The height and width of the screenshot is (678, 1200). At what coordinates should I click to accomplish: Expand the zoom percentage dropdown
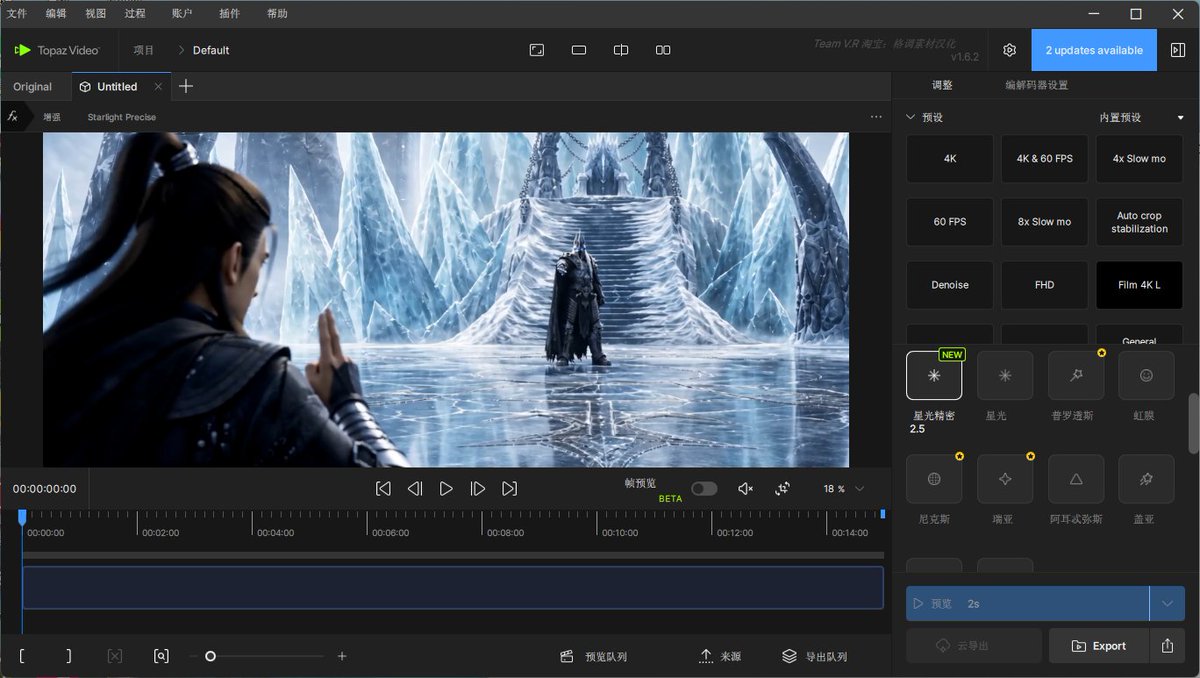coord(860,489)
